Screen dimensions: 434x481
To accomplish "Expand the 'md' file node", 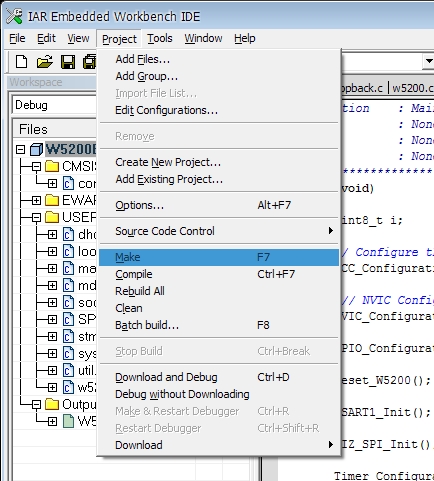I will coord(52,286).
